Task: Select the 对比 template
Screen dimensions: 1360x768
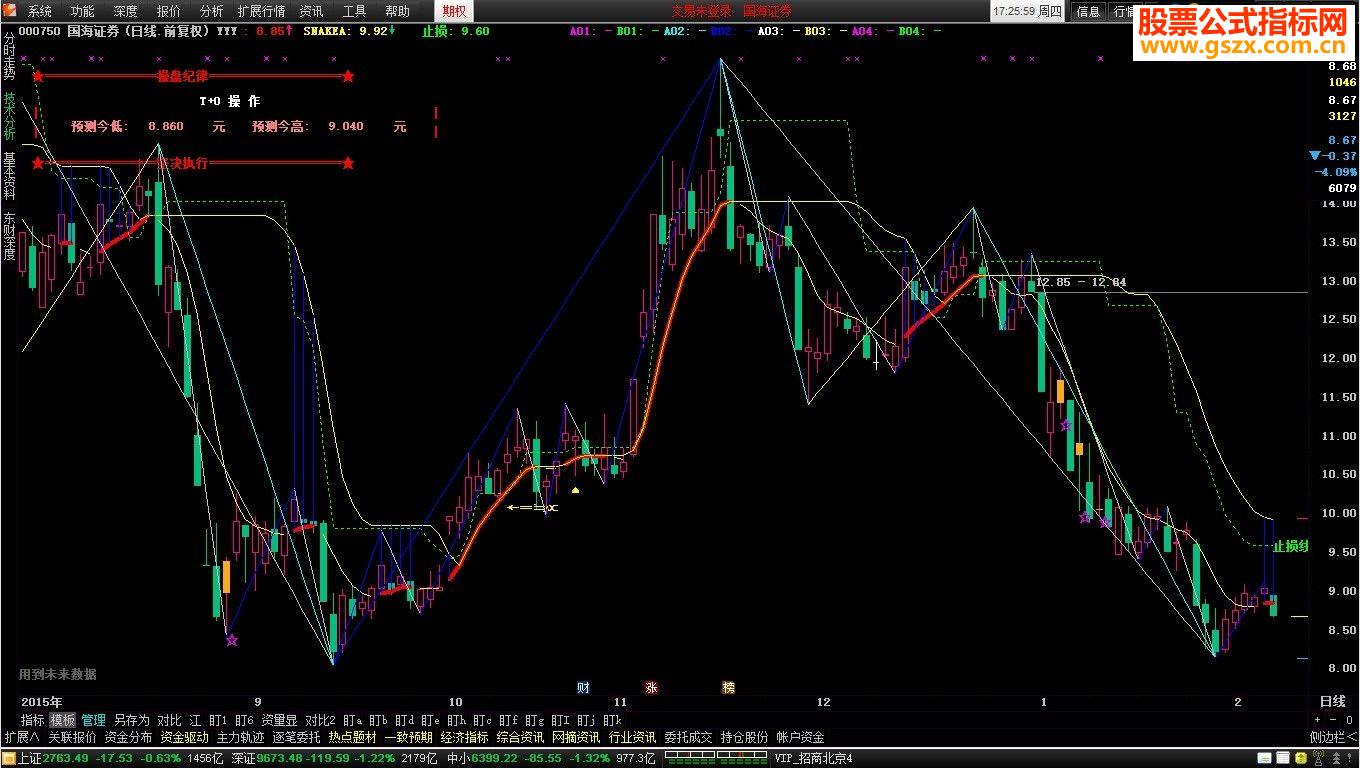Action: [169, 720]
